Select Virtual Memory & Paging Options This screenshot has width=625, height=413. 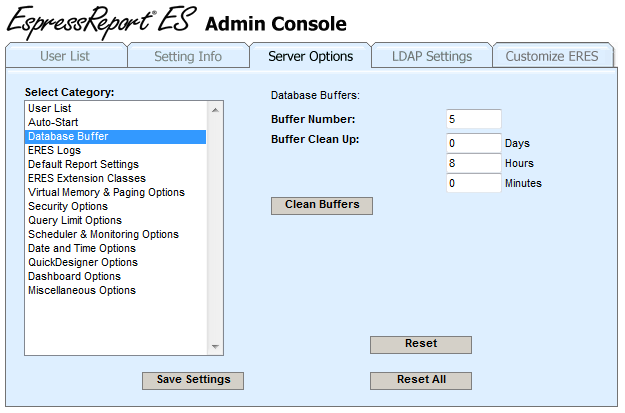click(116, 192)
